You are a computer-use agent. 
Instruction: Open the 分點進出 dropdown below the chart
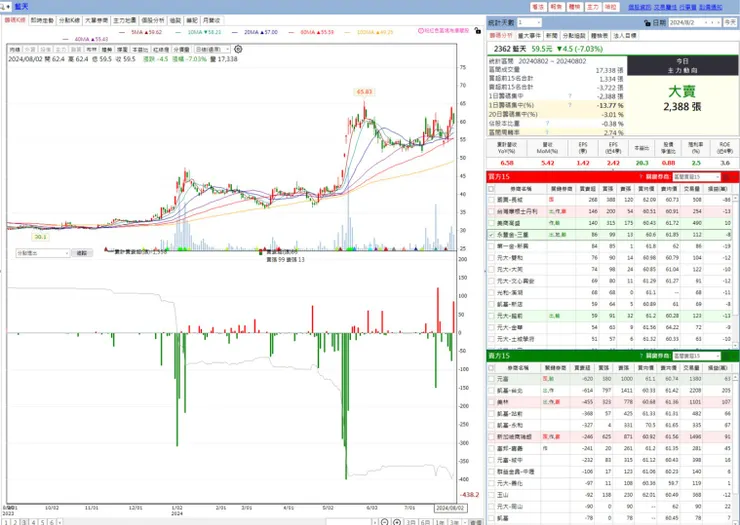pyautogui.click(x=42, y=253)
